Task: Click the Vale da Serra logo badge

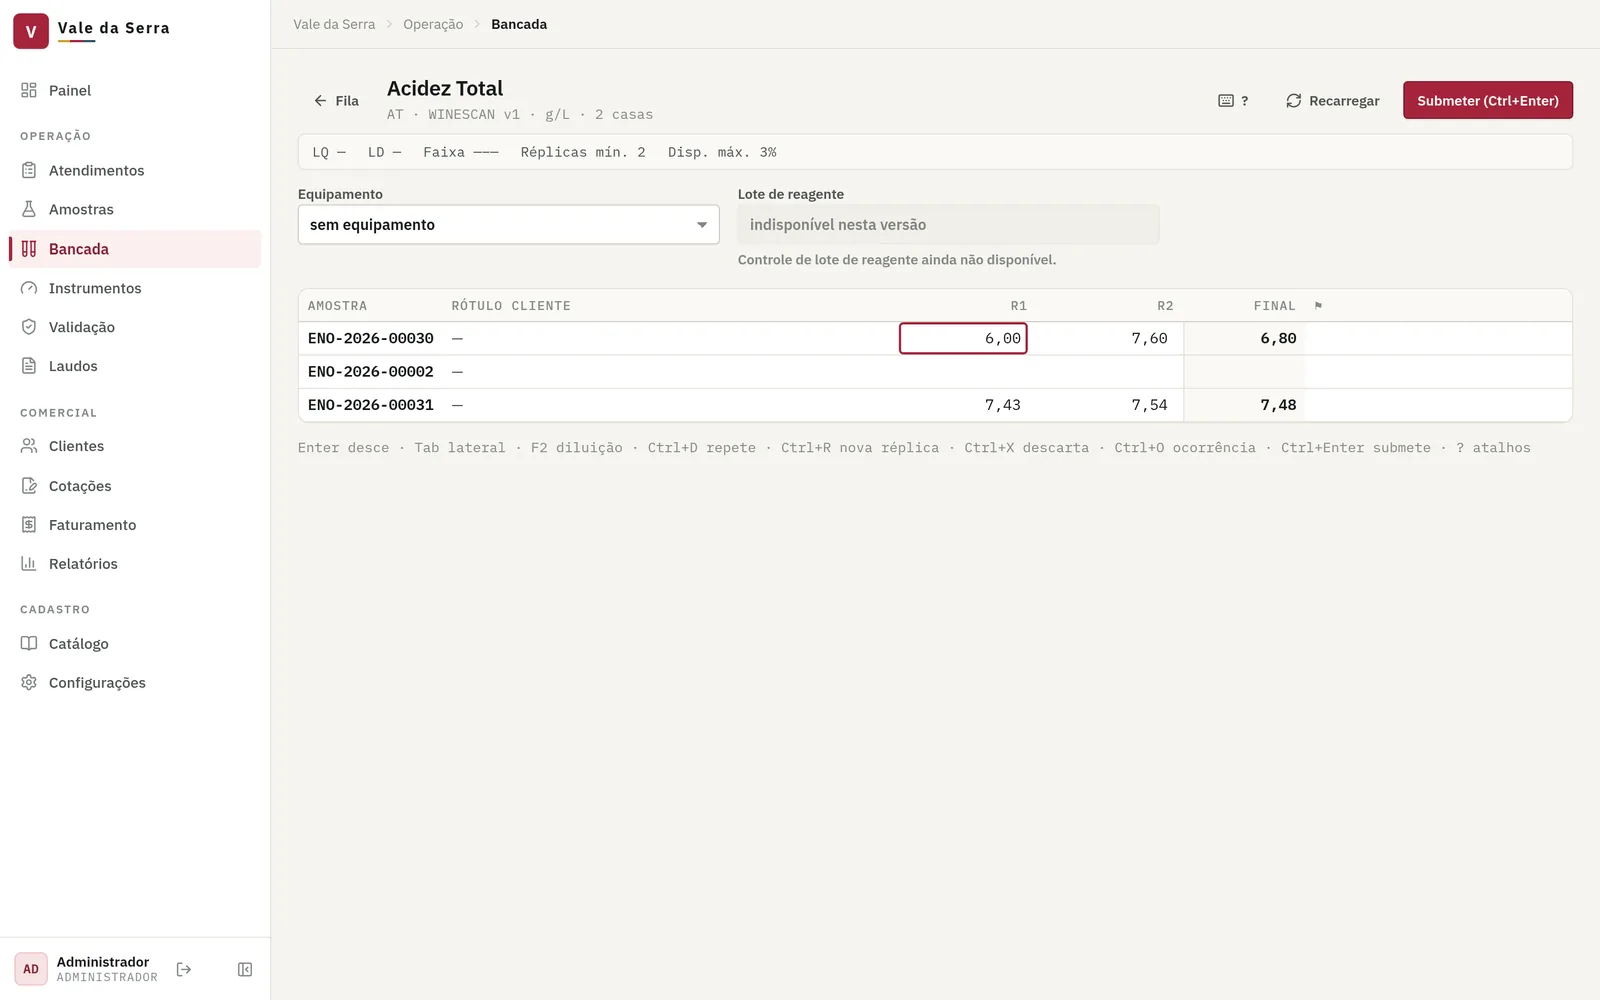Action: point(31,31)
